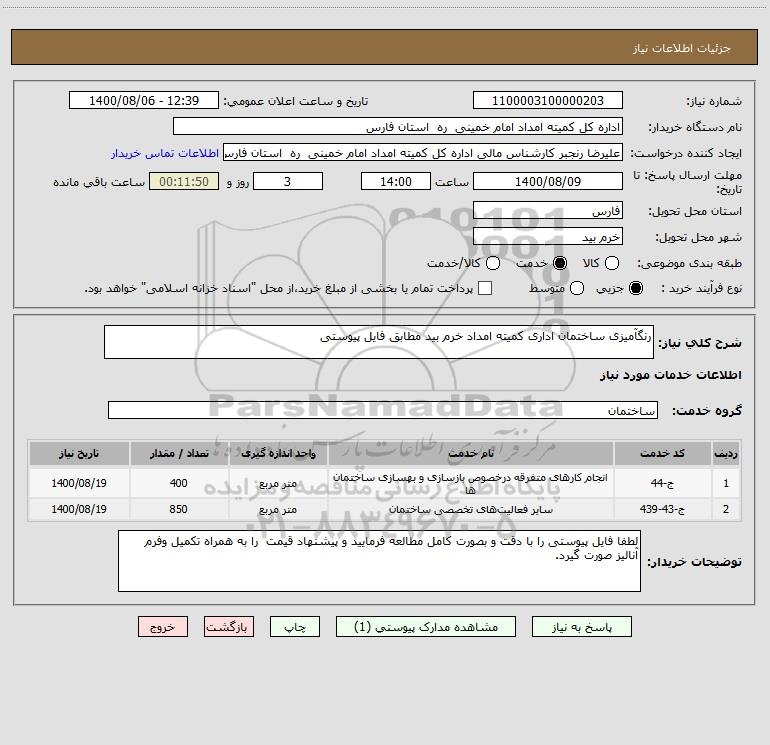Click the deadline date field 1400/08/09
770x745 pixels.
click(x=548, y=181)
